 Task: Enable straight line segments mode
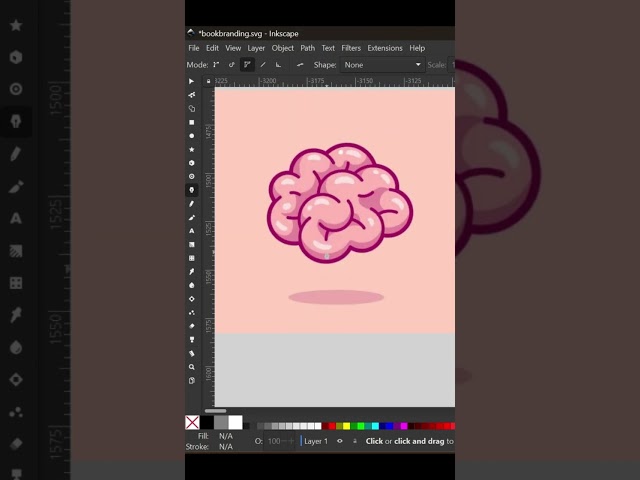[263, 64]
